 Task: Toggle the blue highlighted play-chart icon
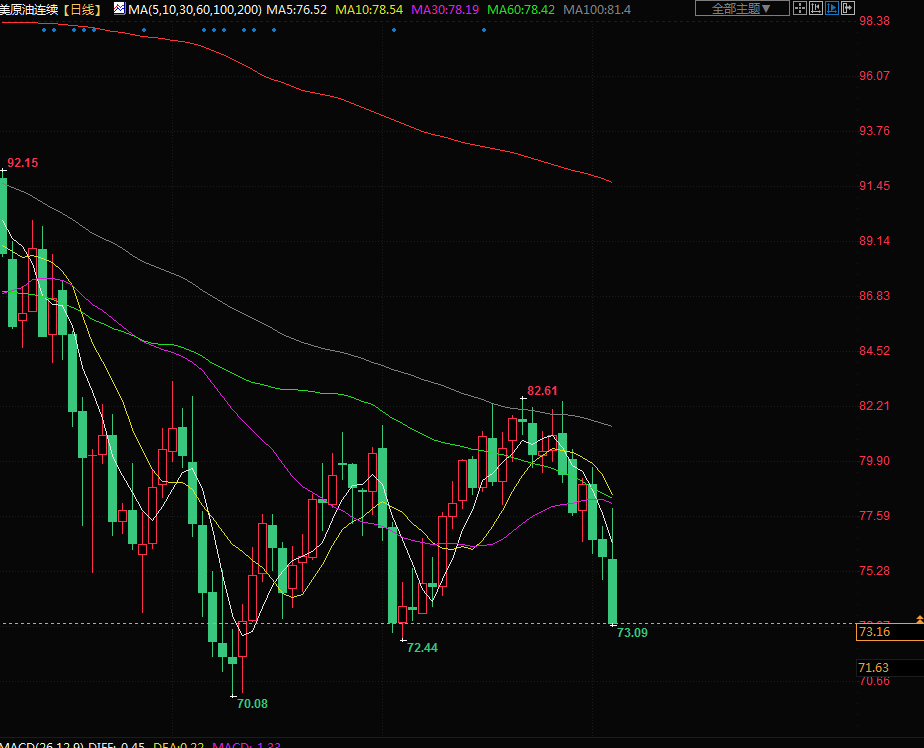coord(831,8)
